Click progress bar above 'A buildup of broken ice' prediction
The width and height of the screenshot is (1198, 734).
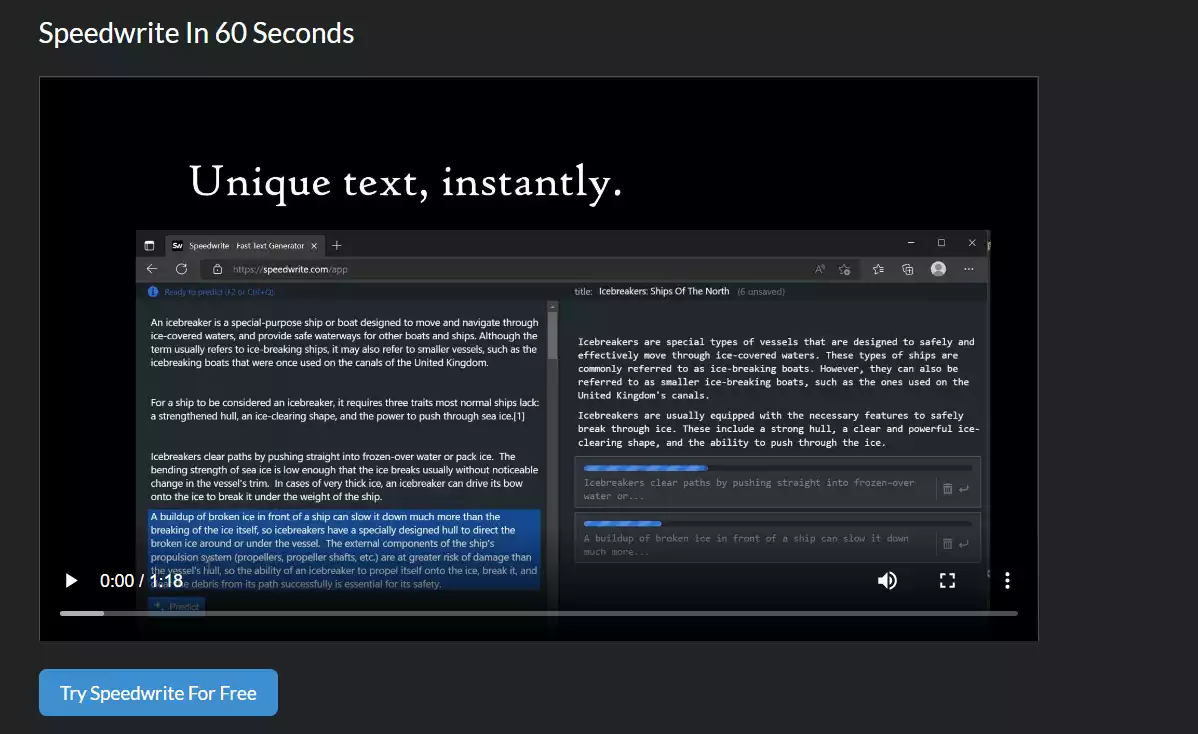tap(777, 524)
